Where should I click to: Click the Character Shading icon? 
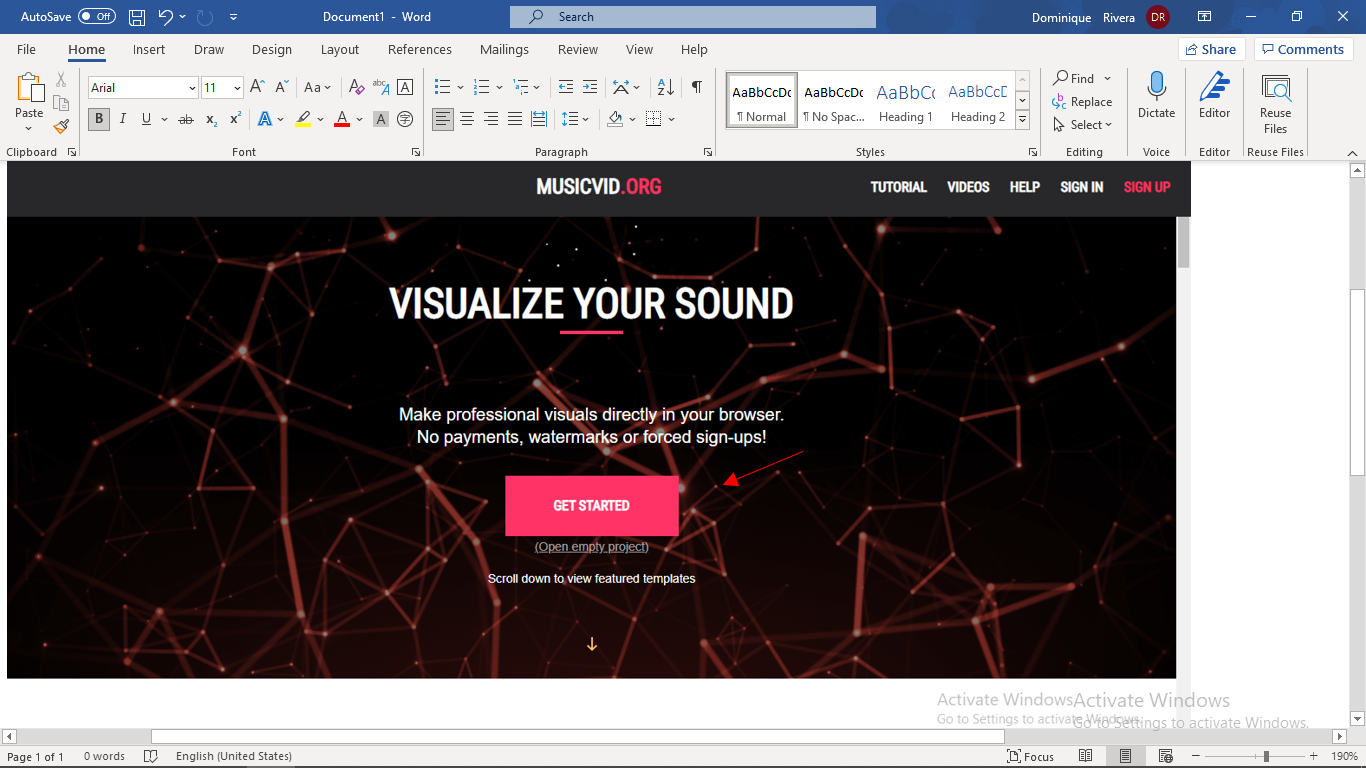click(381, 119)
